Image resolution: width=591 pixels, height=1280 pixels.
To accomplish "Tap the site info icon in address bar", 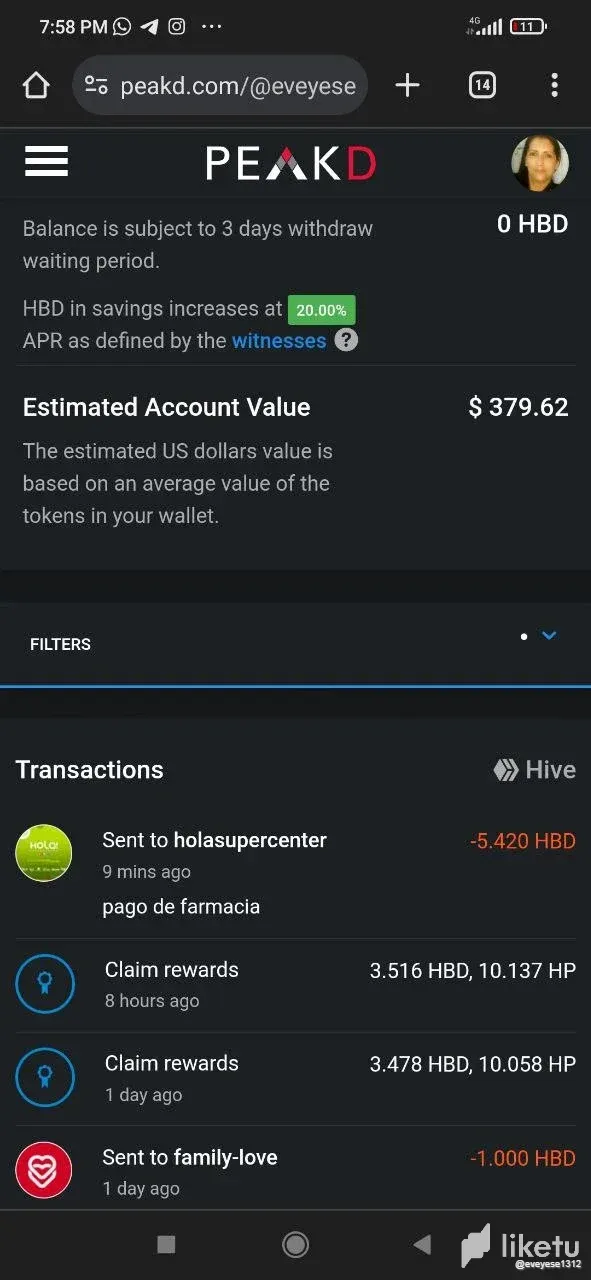I will 96,86.
